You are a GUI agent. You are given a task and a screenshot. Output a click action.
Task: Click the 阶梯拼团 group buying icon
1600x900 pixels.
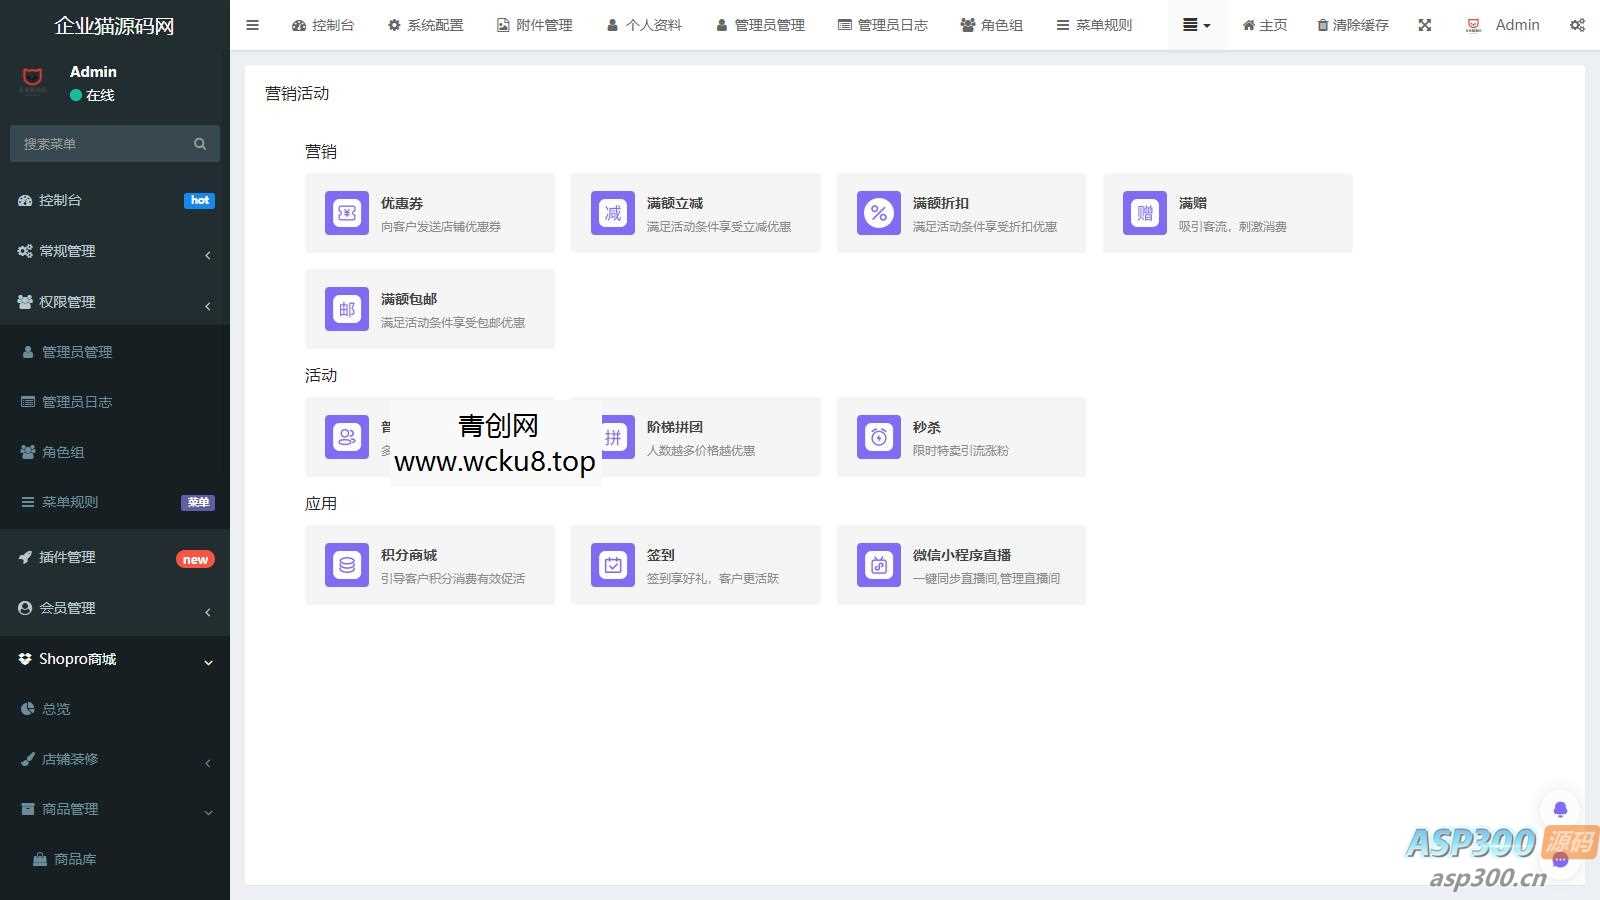[x=612, y=437]
